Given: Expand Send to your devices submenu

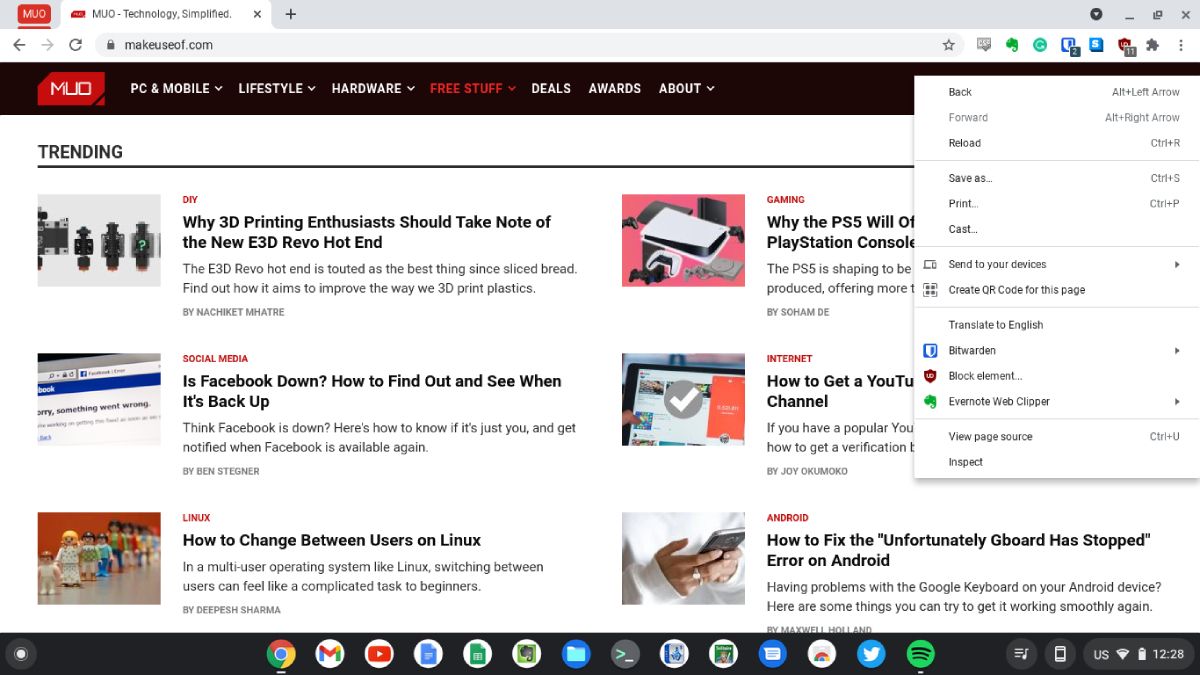Looking at the screenshot, I should [1057, 264].
